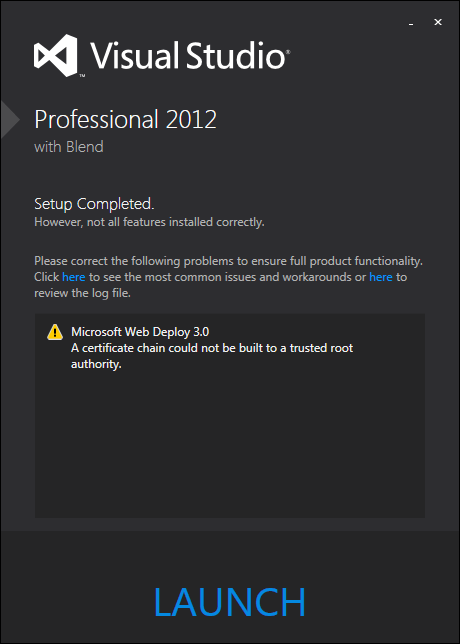Click the Visual Studio infinity logo icon

(x=55, y=55)
